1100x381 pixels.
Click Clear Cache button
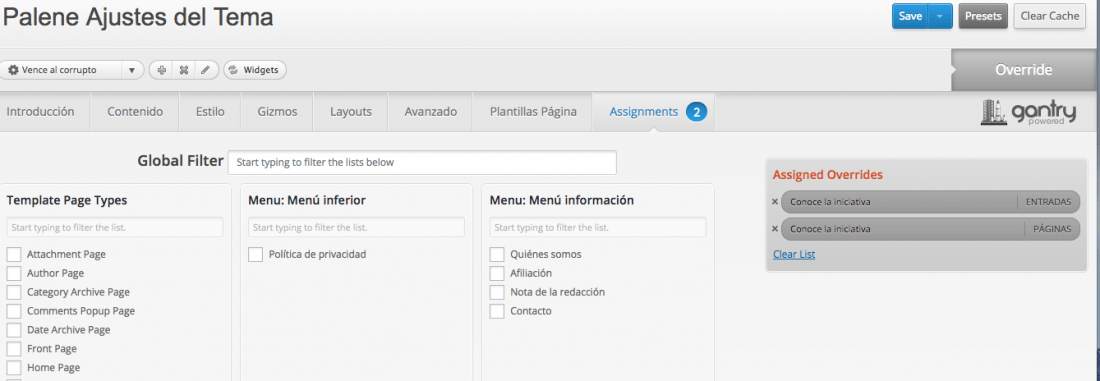click(x=1049, y=16)
